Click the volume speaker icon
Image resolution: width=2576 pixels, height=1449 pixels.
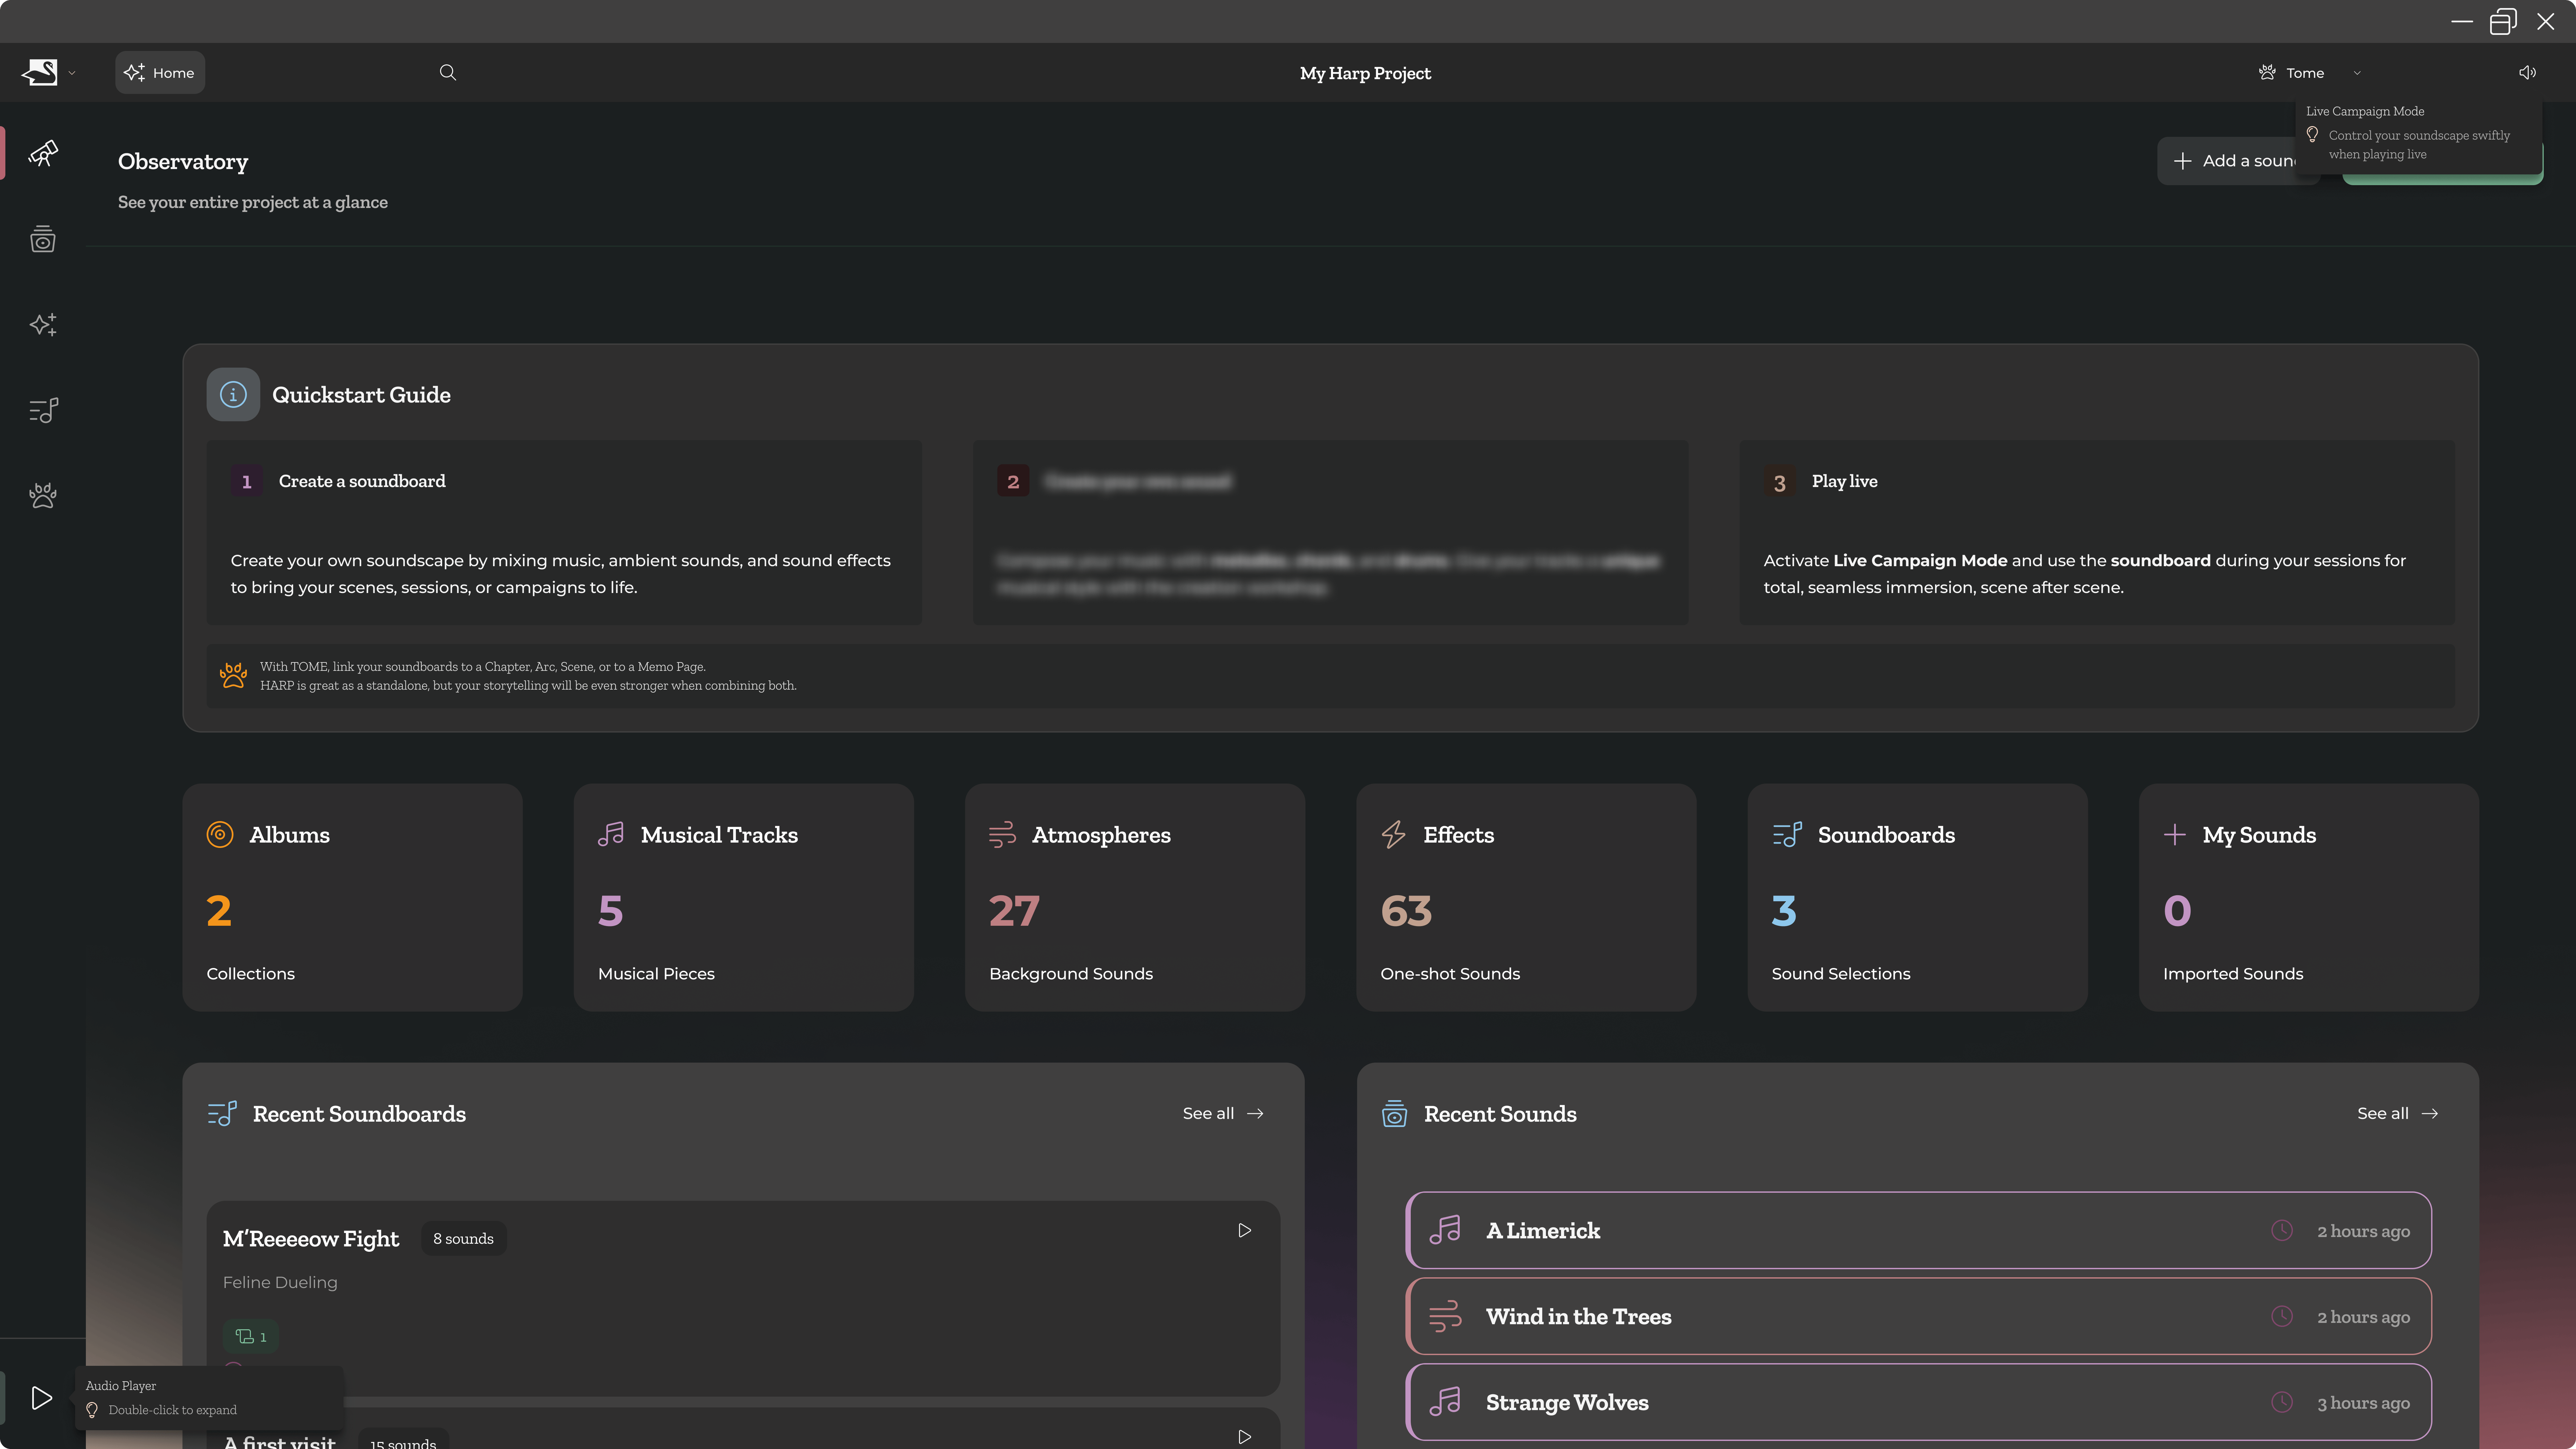2527,72
